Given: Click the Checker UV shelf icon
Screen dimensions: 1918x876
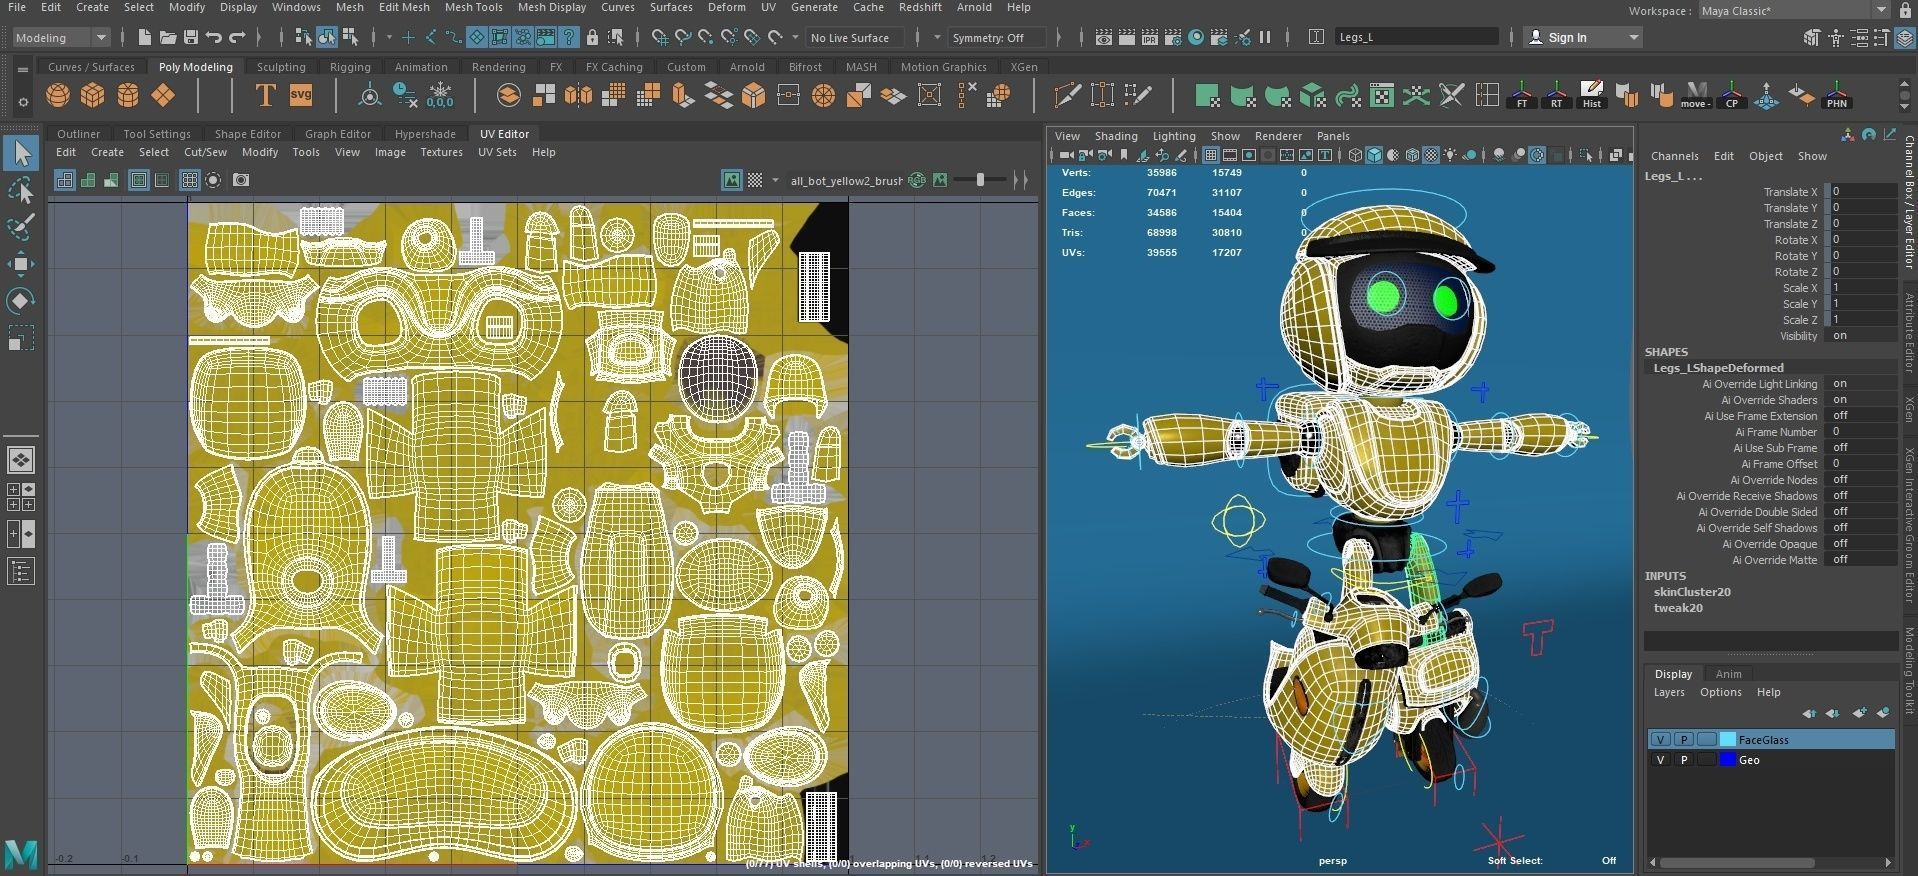Looking at the screenshot, I should coord(1381,96).
